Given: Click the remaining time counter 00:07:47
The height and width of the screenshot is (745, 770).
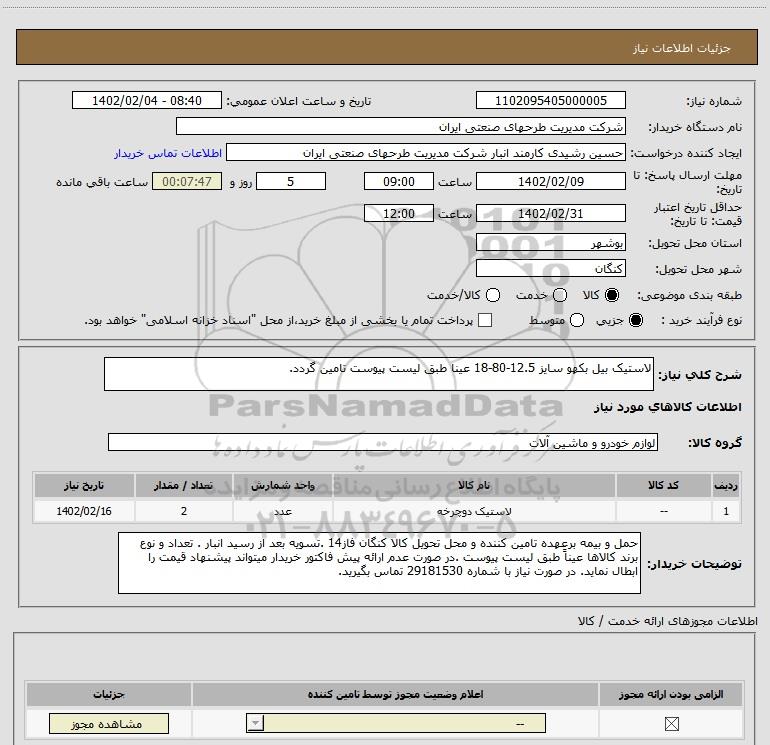Looking at the screenshot, I should 187,181.
